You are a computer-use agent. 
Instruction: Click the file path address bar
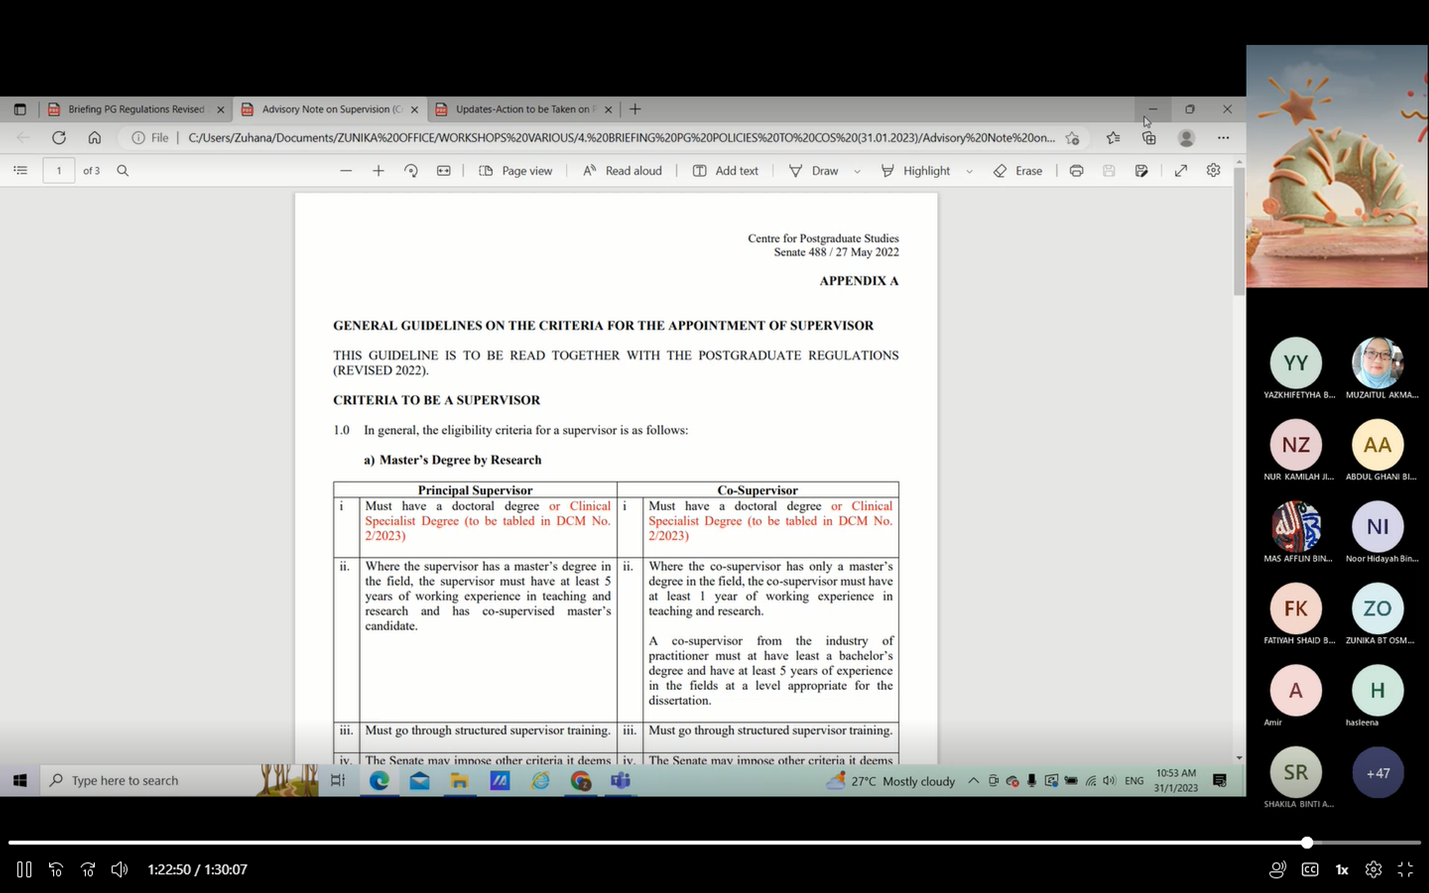coord(620,138)
